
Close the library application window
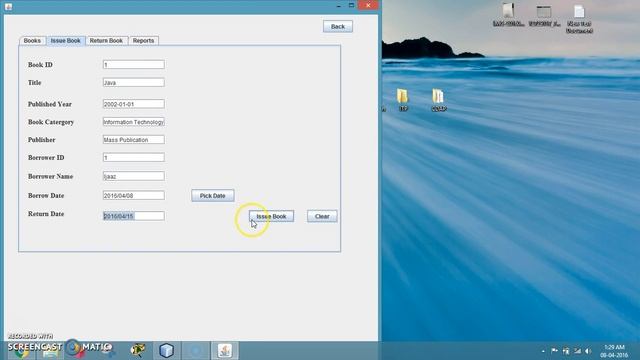368,5
